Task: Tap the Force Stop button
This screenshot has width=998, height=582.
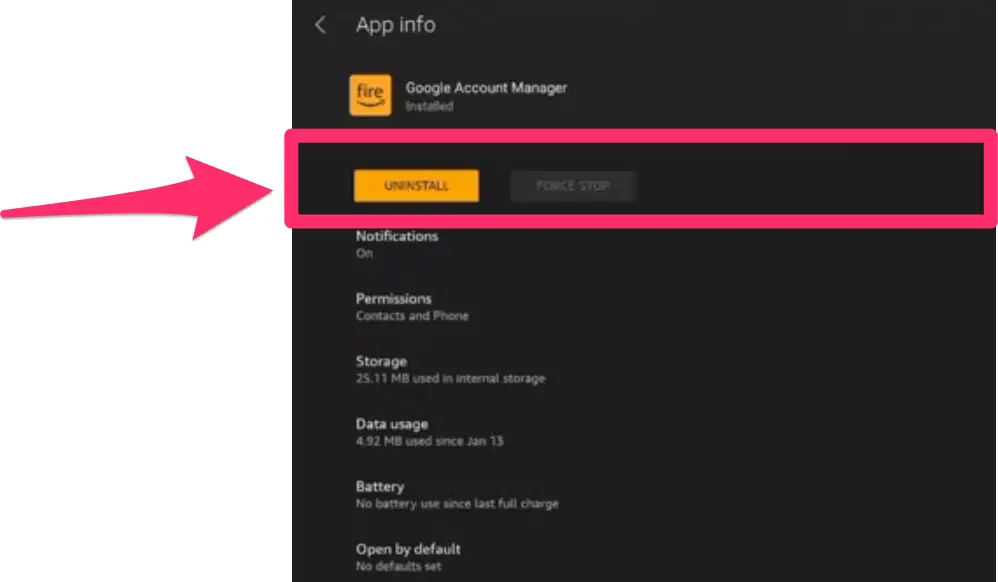Action: 573,186
